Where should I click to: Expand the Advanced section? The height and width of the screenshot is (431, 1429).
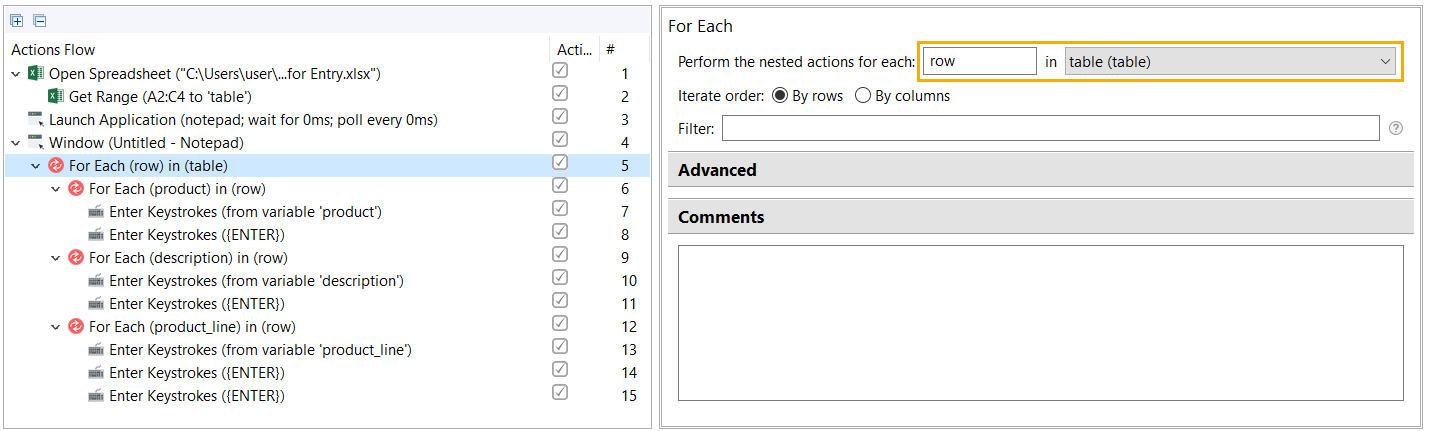[1040, 170]
